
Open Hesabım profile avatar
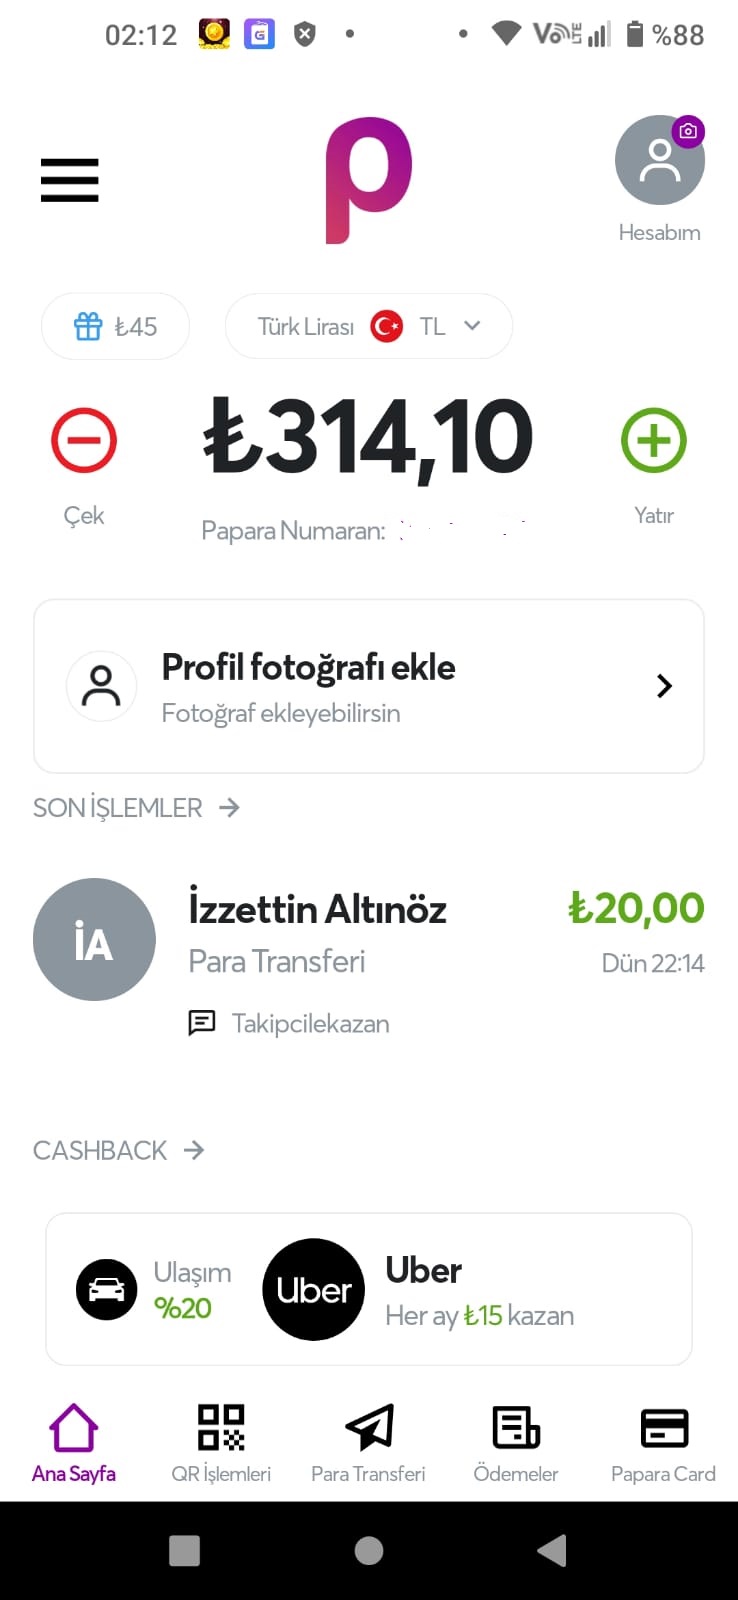(x=659, y=161)
